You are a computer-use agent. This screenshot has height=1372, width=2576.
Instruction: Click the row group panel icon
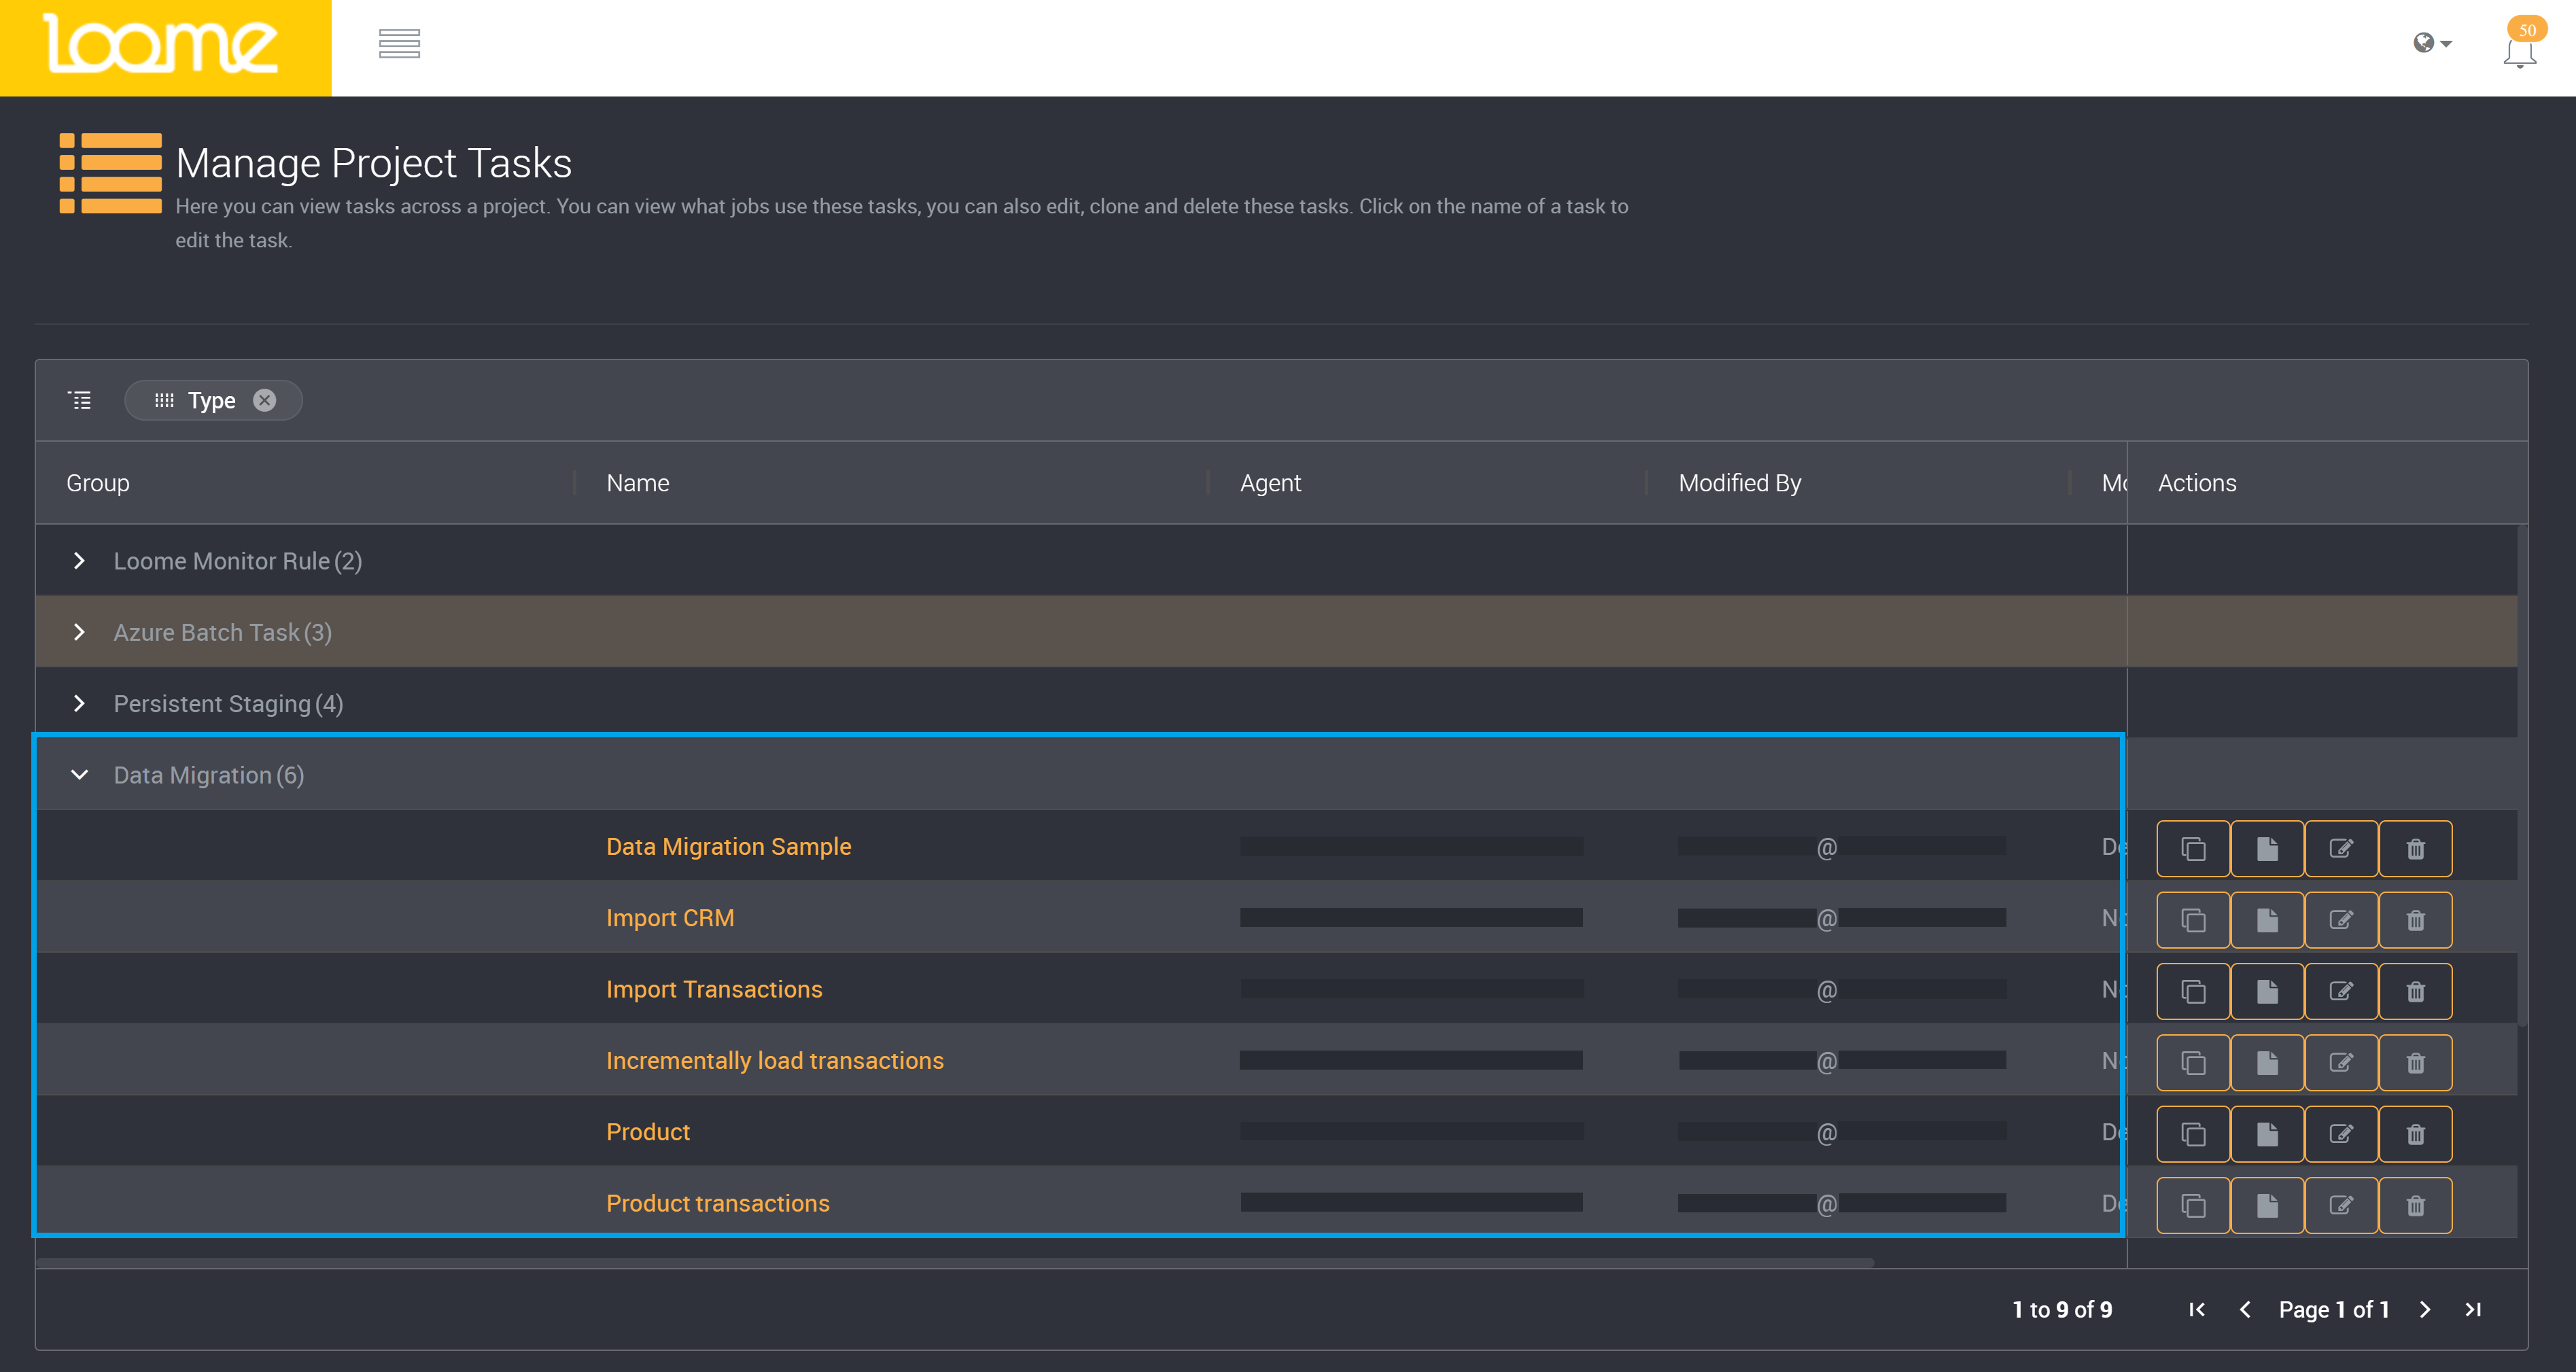point(80,400)
